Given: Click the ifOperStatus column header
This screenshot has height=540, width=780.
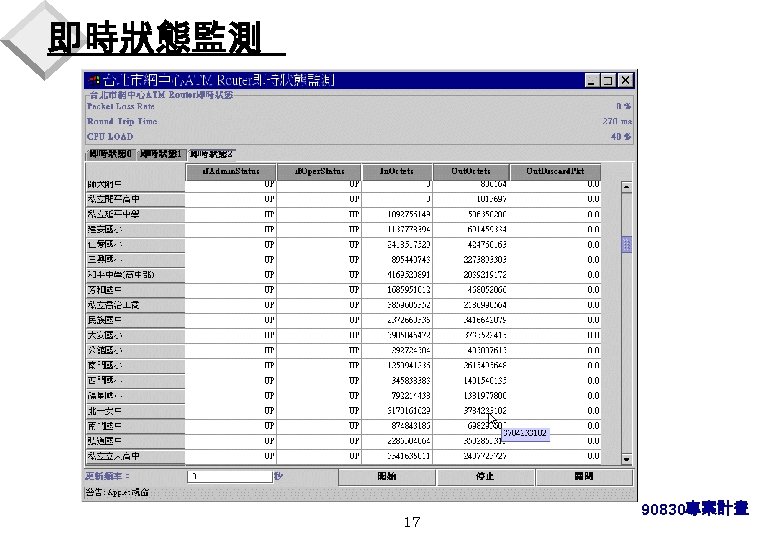Looking at the screenshot, I should [319, 172].
